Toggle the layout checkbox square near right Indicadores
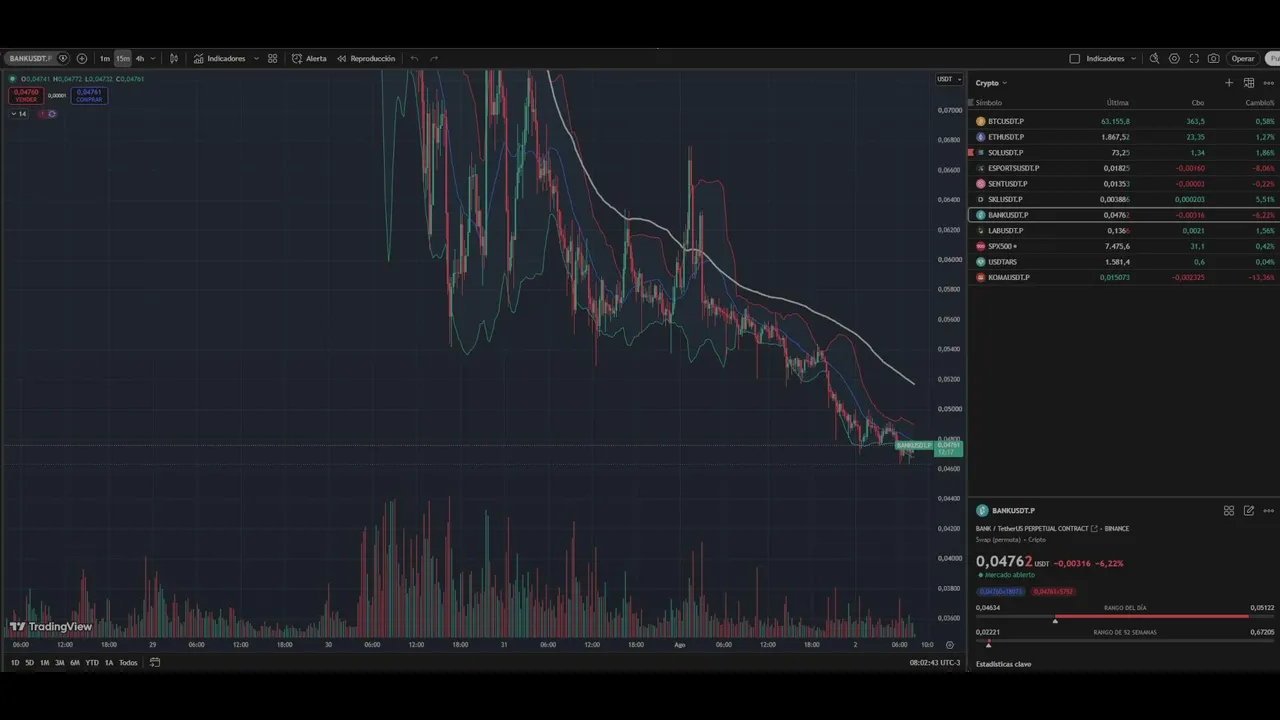This screenshot has width=1280, height=720. [x=1075, y=59]
